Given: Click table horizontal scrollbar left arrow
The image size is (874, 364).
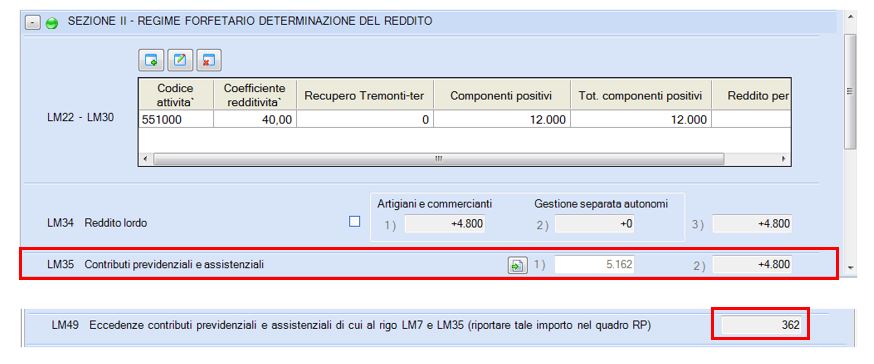Looking at the screenshot, I should point(145,159).
